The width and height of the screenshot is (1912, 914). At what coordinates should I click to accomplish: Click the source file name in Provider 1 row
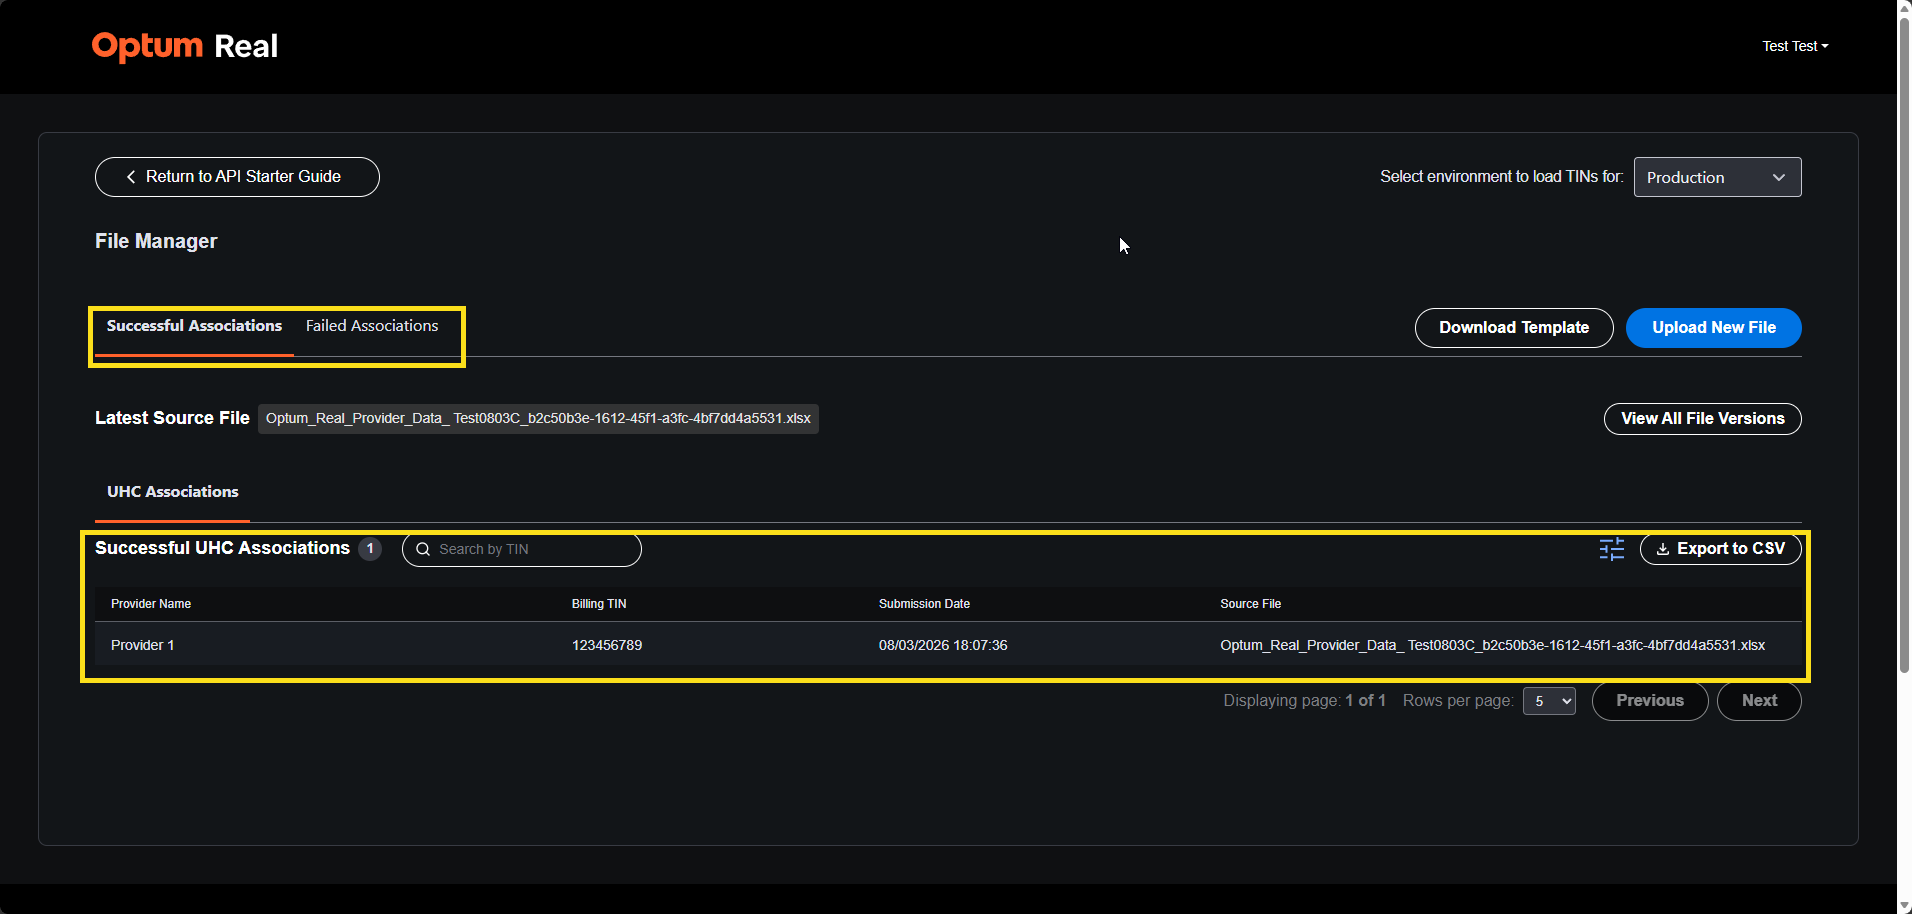tap(1492, 645)
